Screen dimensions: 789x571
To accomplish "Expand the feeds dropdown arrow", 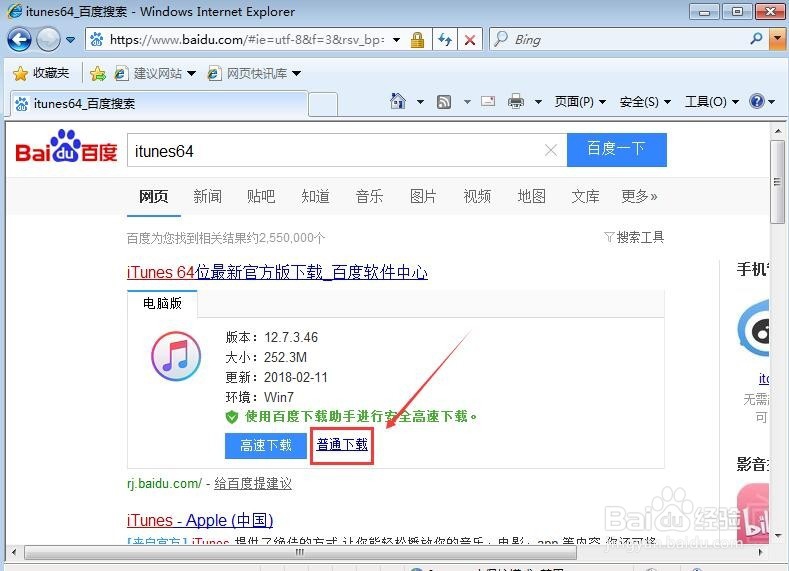I will click(x=467, y=102).
